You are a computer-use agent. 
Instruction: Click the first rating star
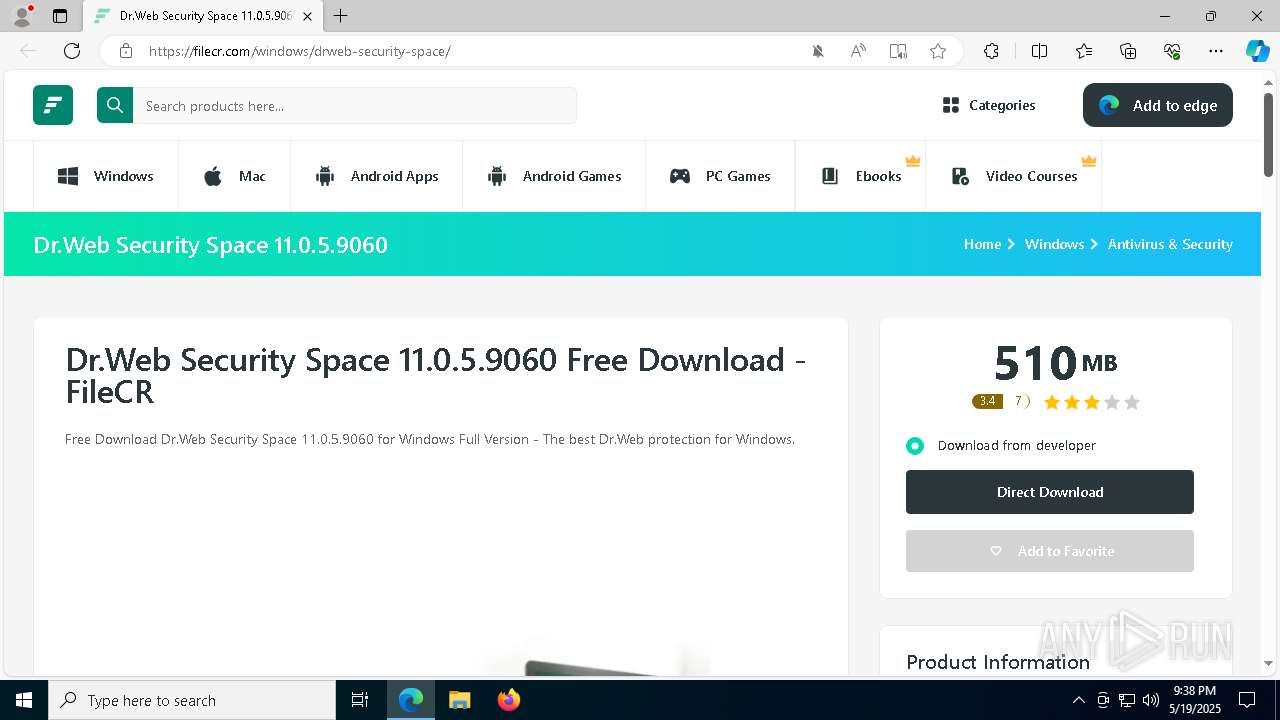click(x=1052, y=402)
